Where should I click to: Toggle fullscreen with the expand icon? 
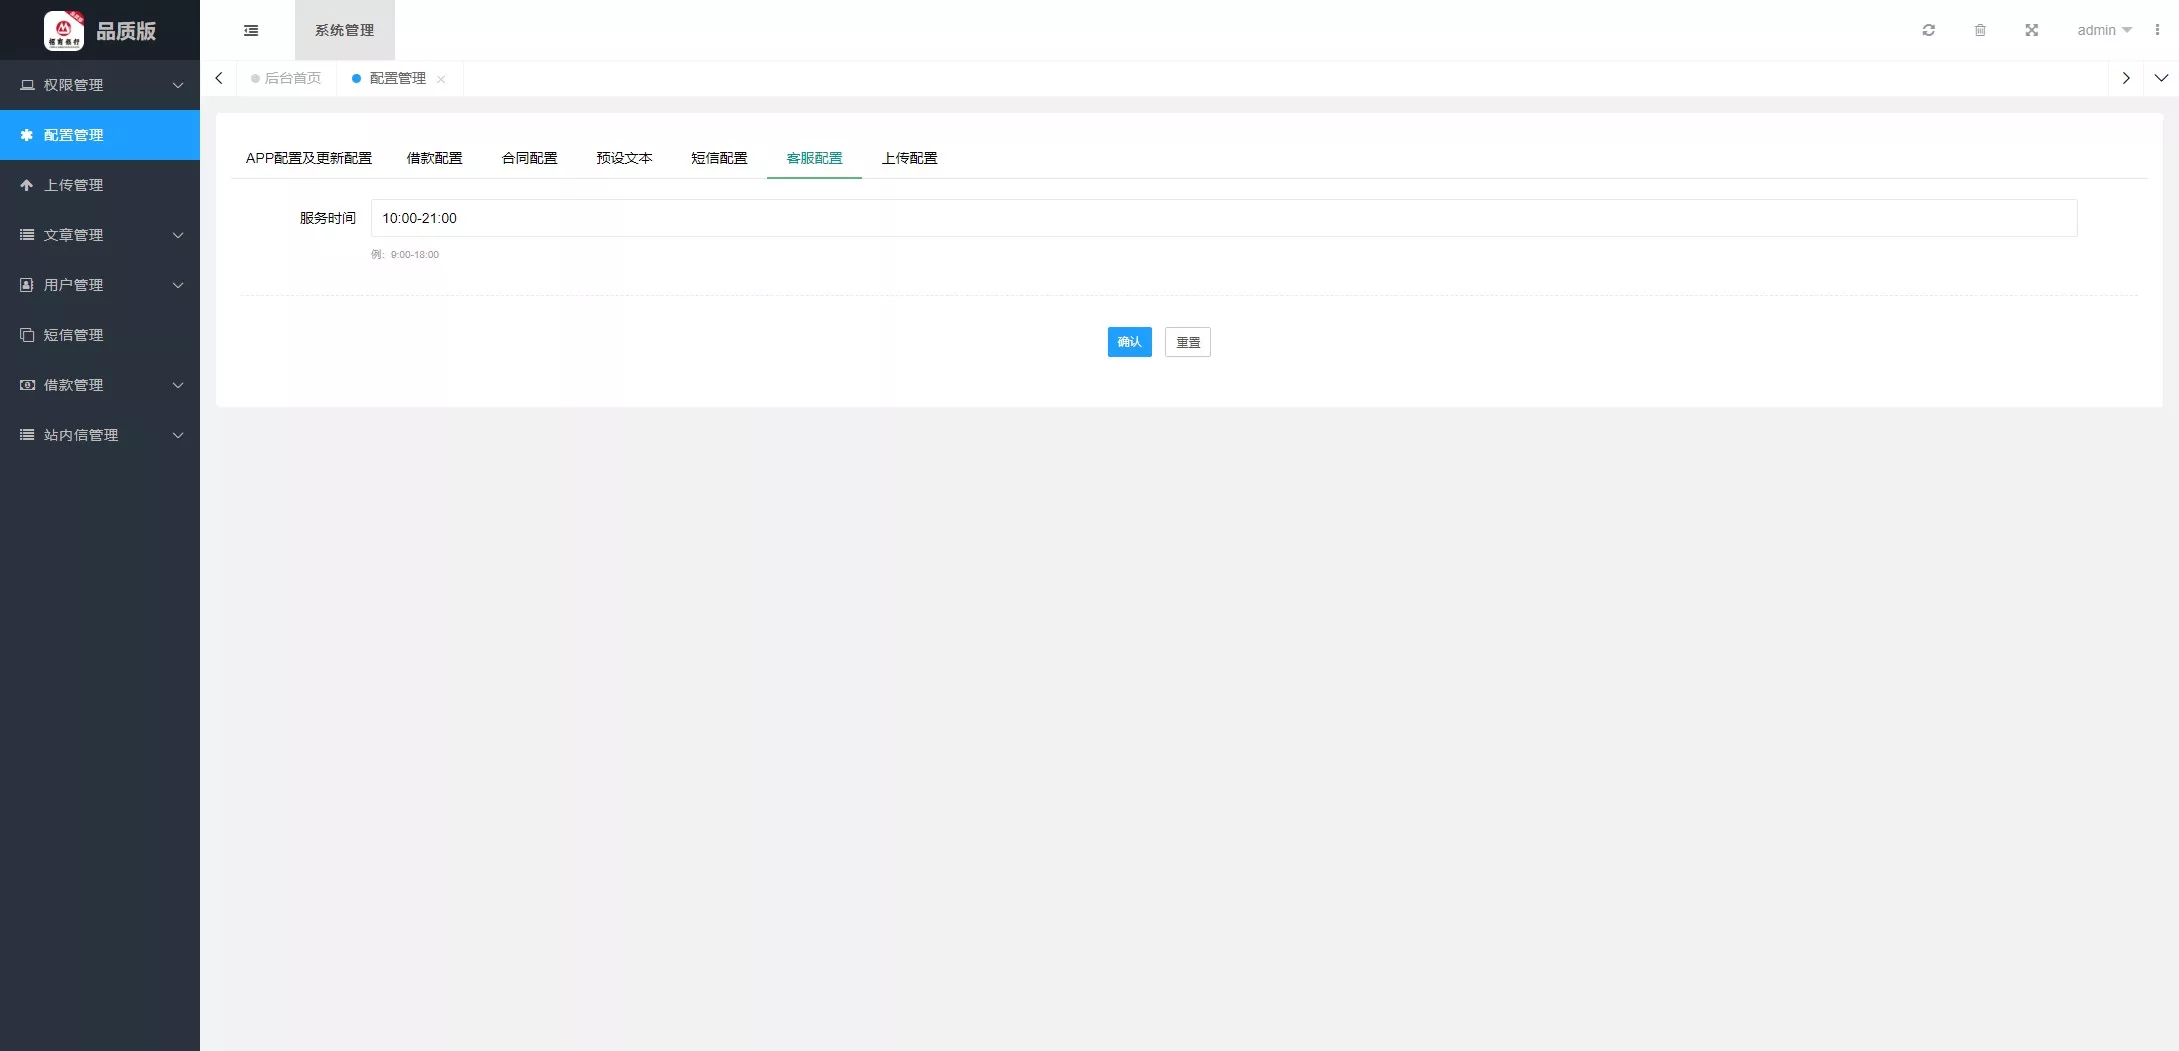(x=2031, y=30)
